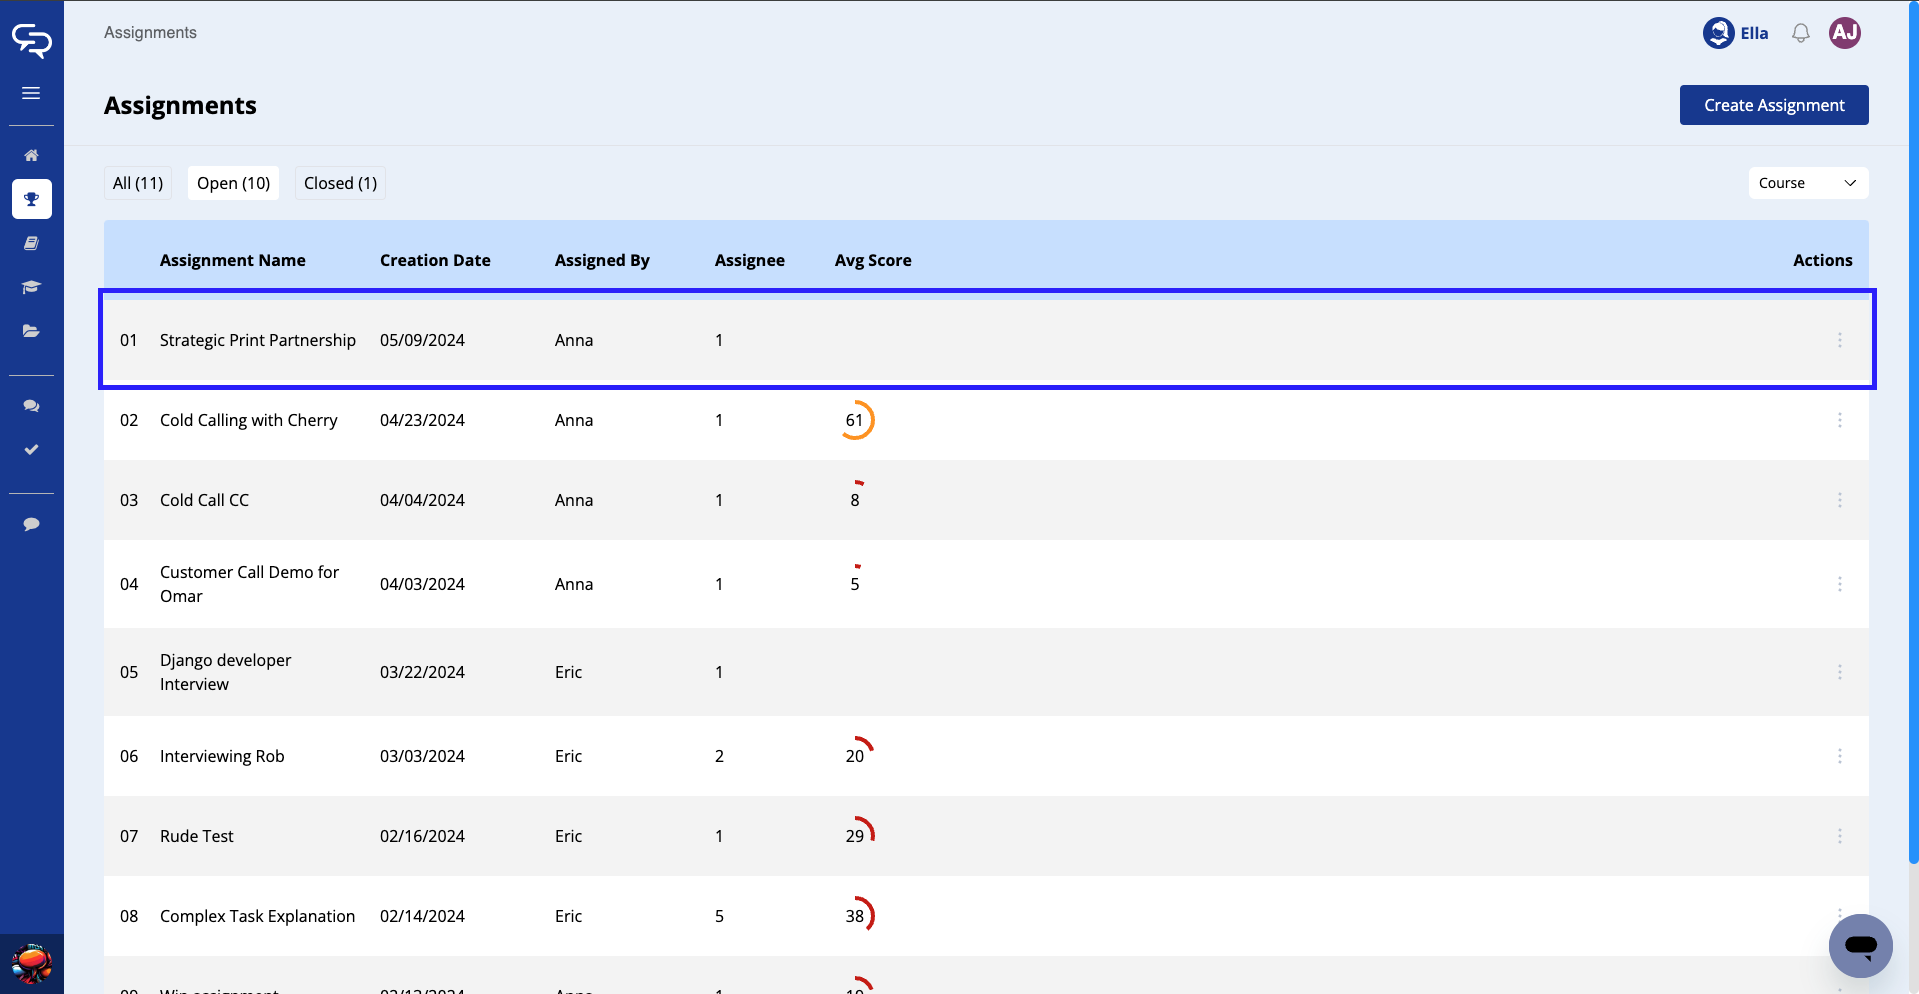Click the AJ user avatar
The image size is (1919, 994).
click(1844, 33)
